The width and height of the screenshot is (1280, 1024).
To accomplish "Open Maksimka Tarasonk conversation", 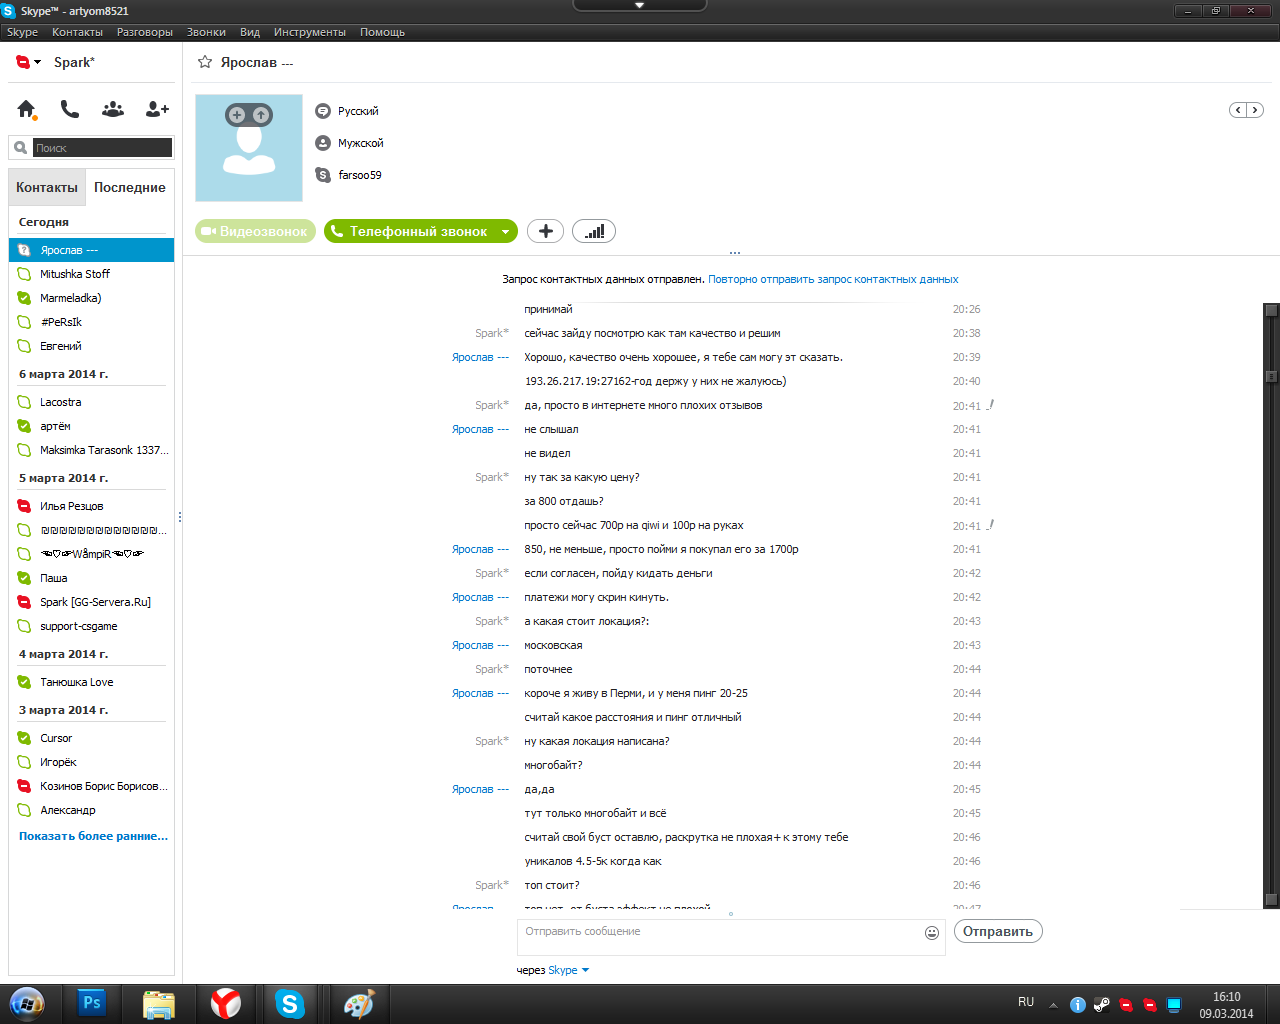I will click(x=91, y=450).
